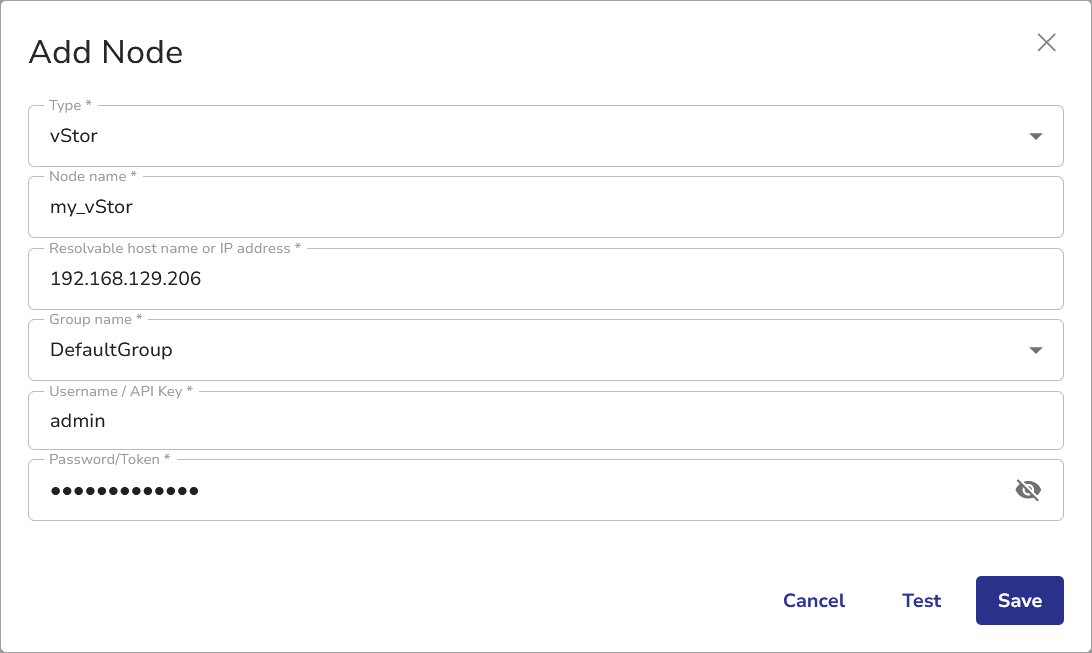
Task: Click the Add Node dialog title
Action: [106, 52]
